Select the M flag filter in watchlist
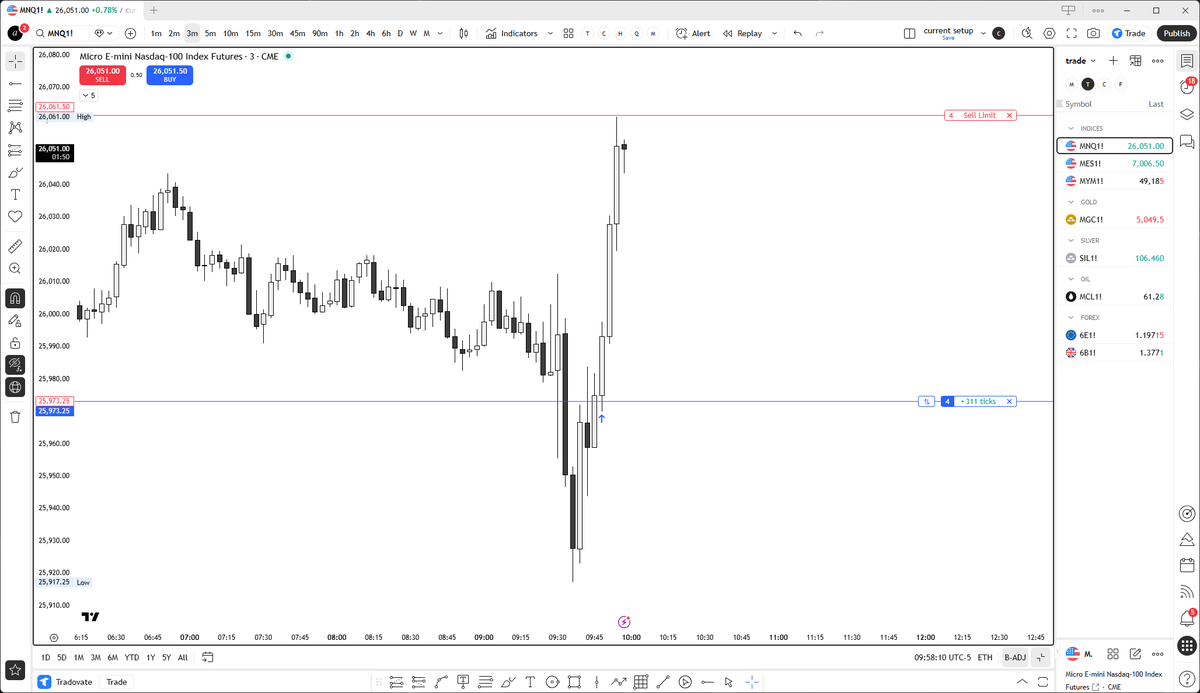 [x=1071, y=84]
